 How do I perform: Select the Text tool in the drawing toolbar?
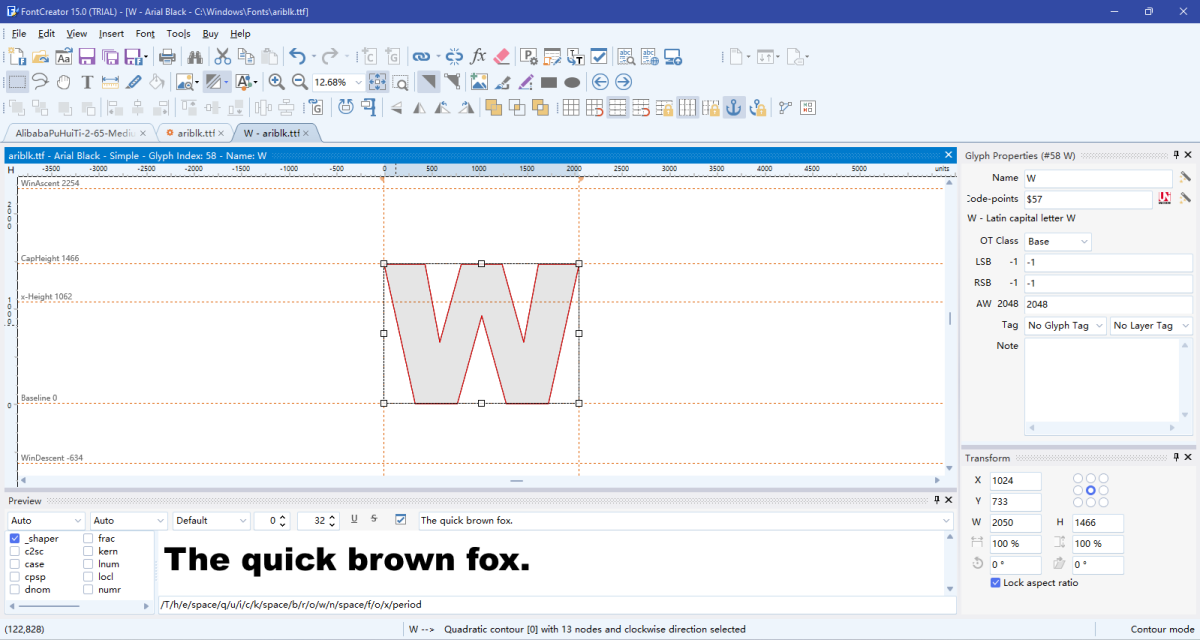click(x=86, y=82)
